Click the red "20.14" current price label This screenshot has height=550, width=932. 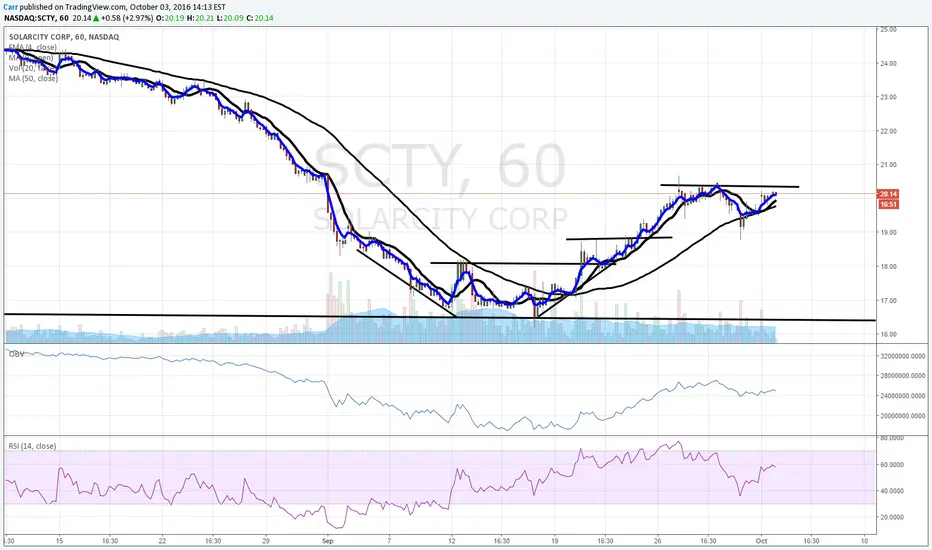click(888, 194)
